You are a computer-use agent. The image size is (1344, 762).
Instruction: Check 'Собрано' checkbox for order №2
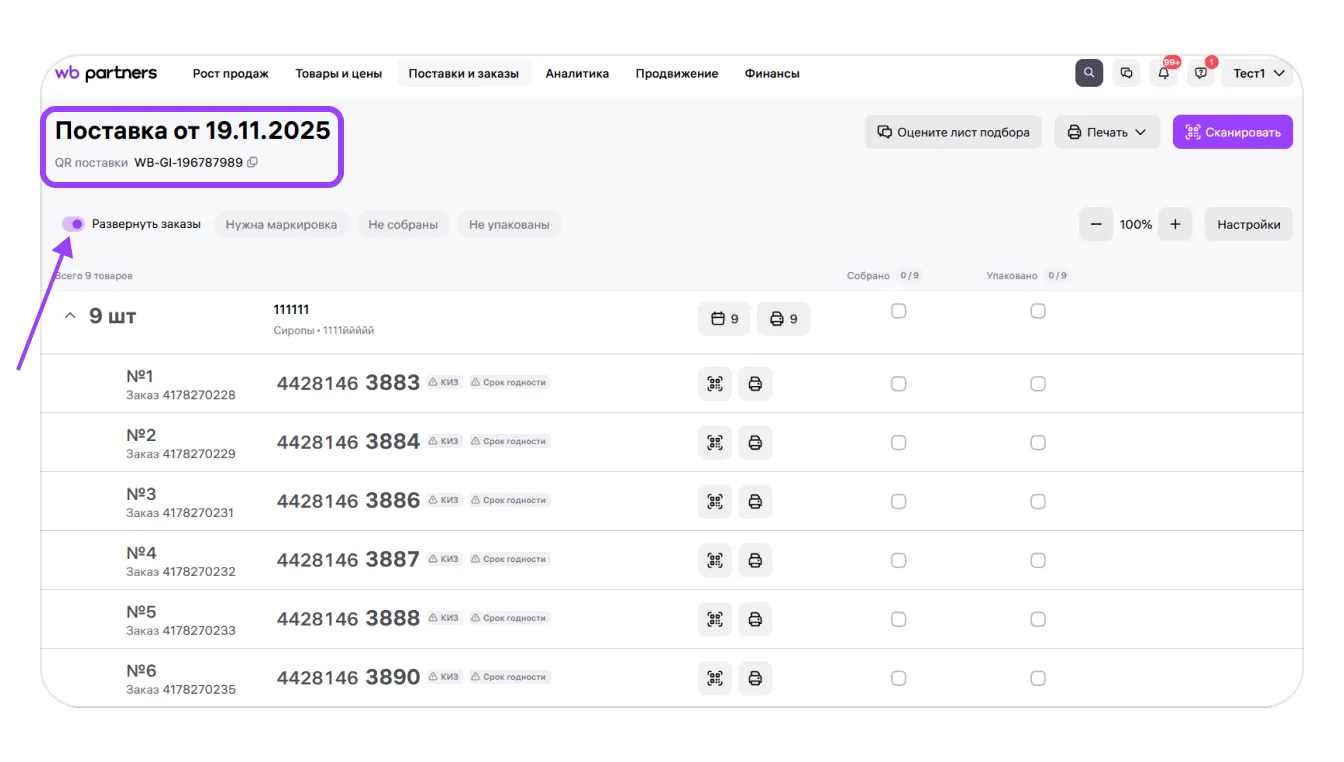tap(898, 443)
